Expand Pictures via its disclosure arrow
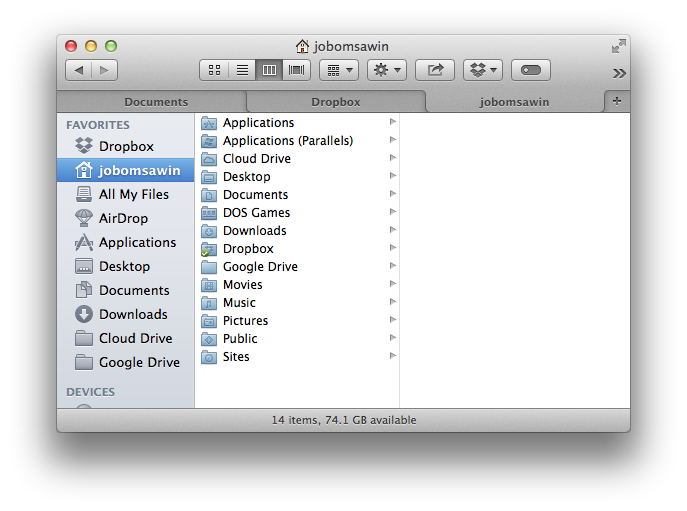 point(393,319)
